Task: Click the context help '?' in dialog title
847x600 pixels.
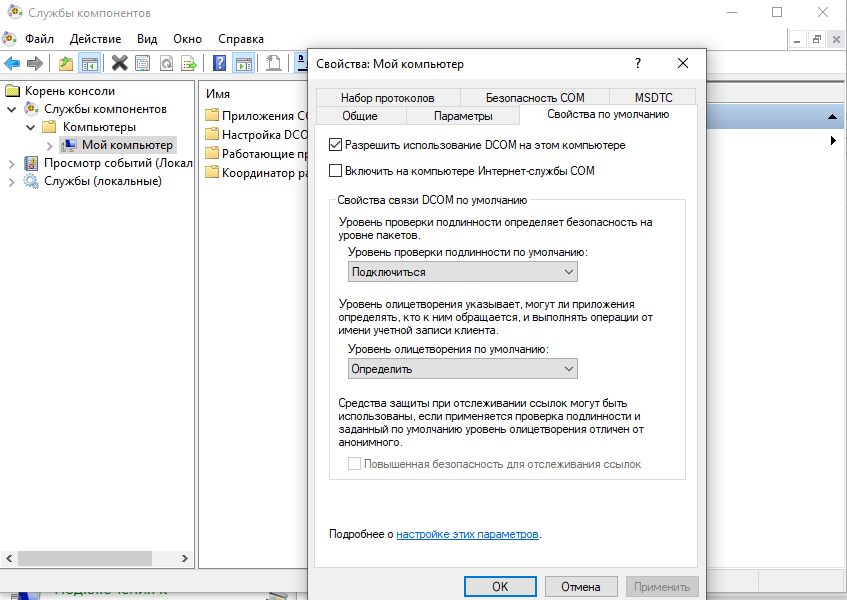Action: (637, 63)
